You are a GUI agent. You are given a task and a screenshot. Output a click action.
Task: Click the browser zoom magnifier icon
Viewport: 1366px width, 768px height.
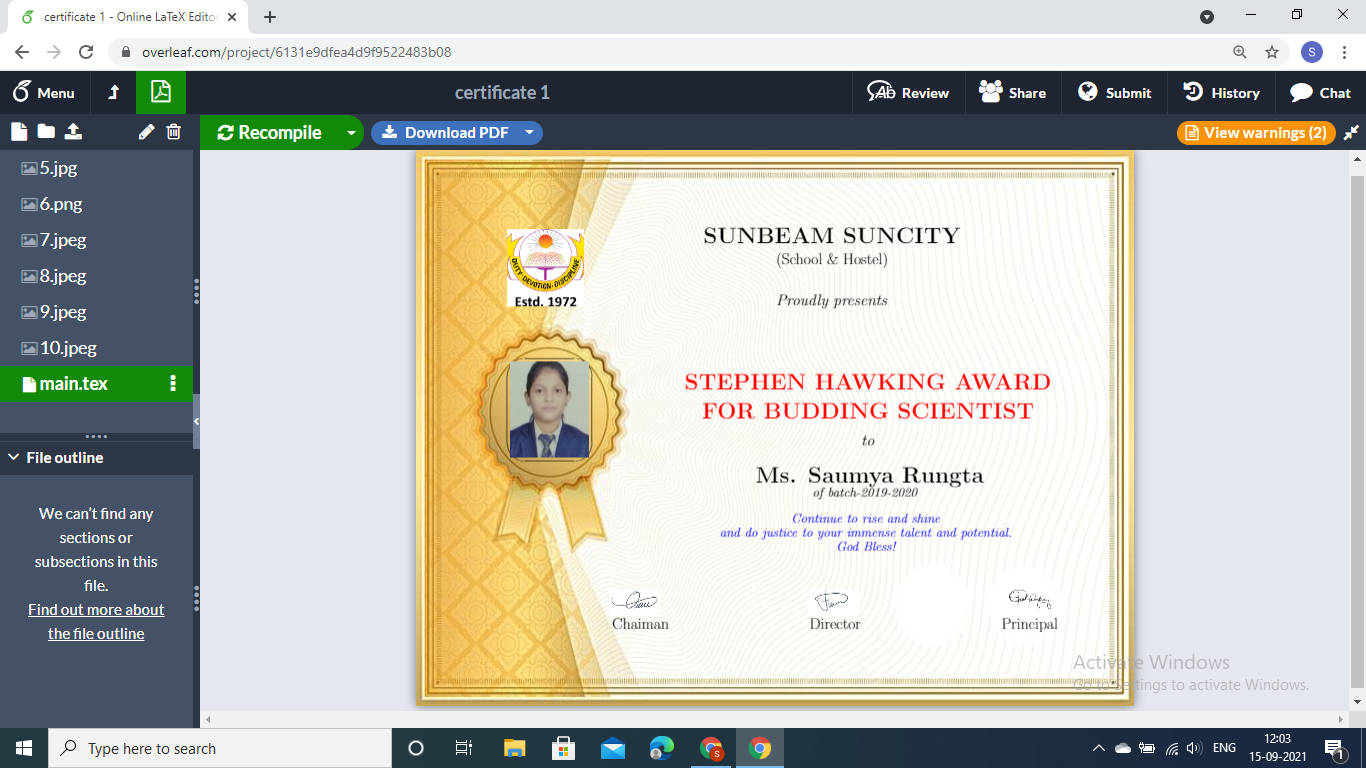pyautogui.click(x=1240, y=52)
